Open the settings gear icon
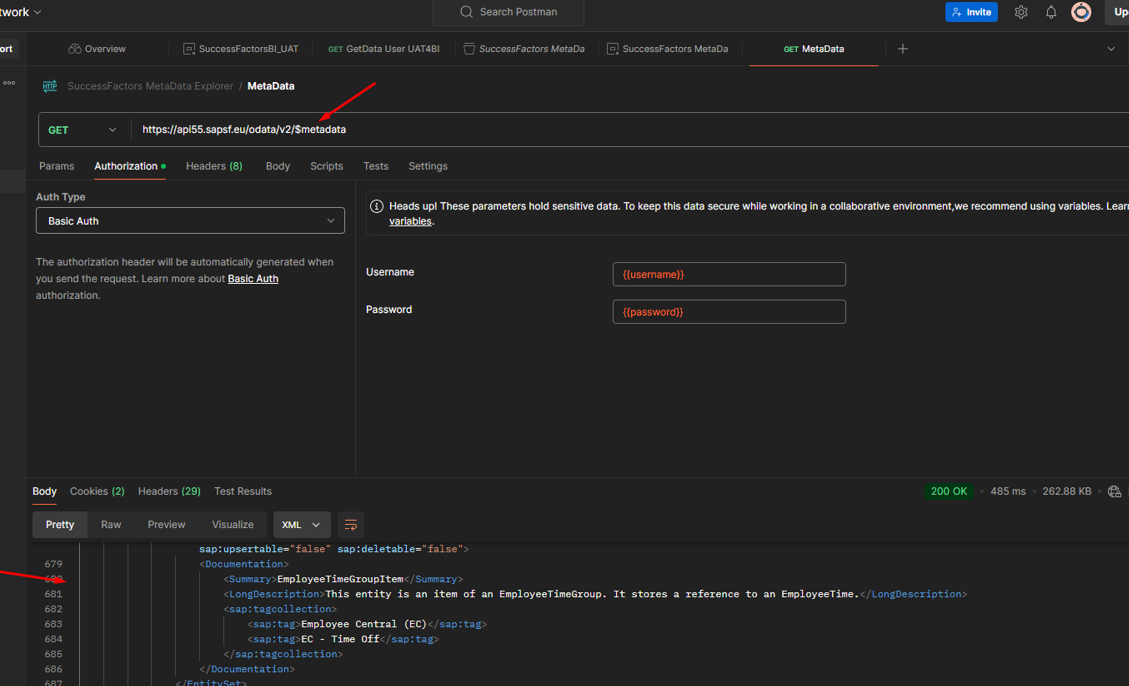This screenshot has width=1129, height=686. click(1020, 12)
